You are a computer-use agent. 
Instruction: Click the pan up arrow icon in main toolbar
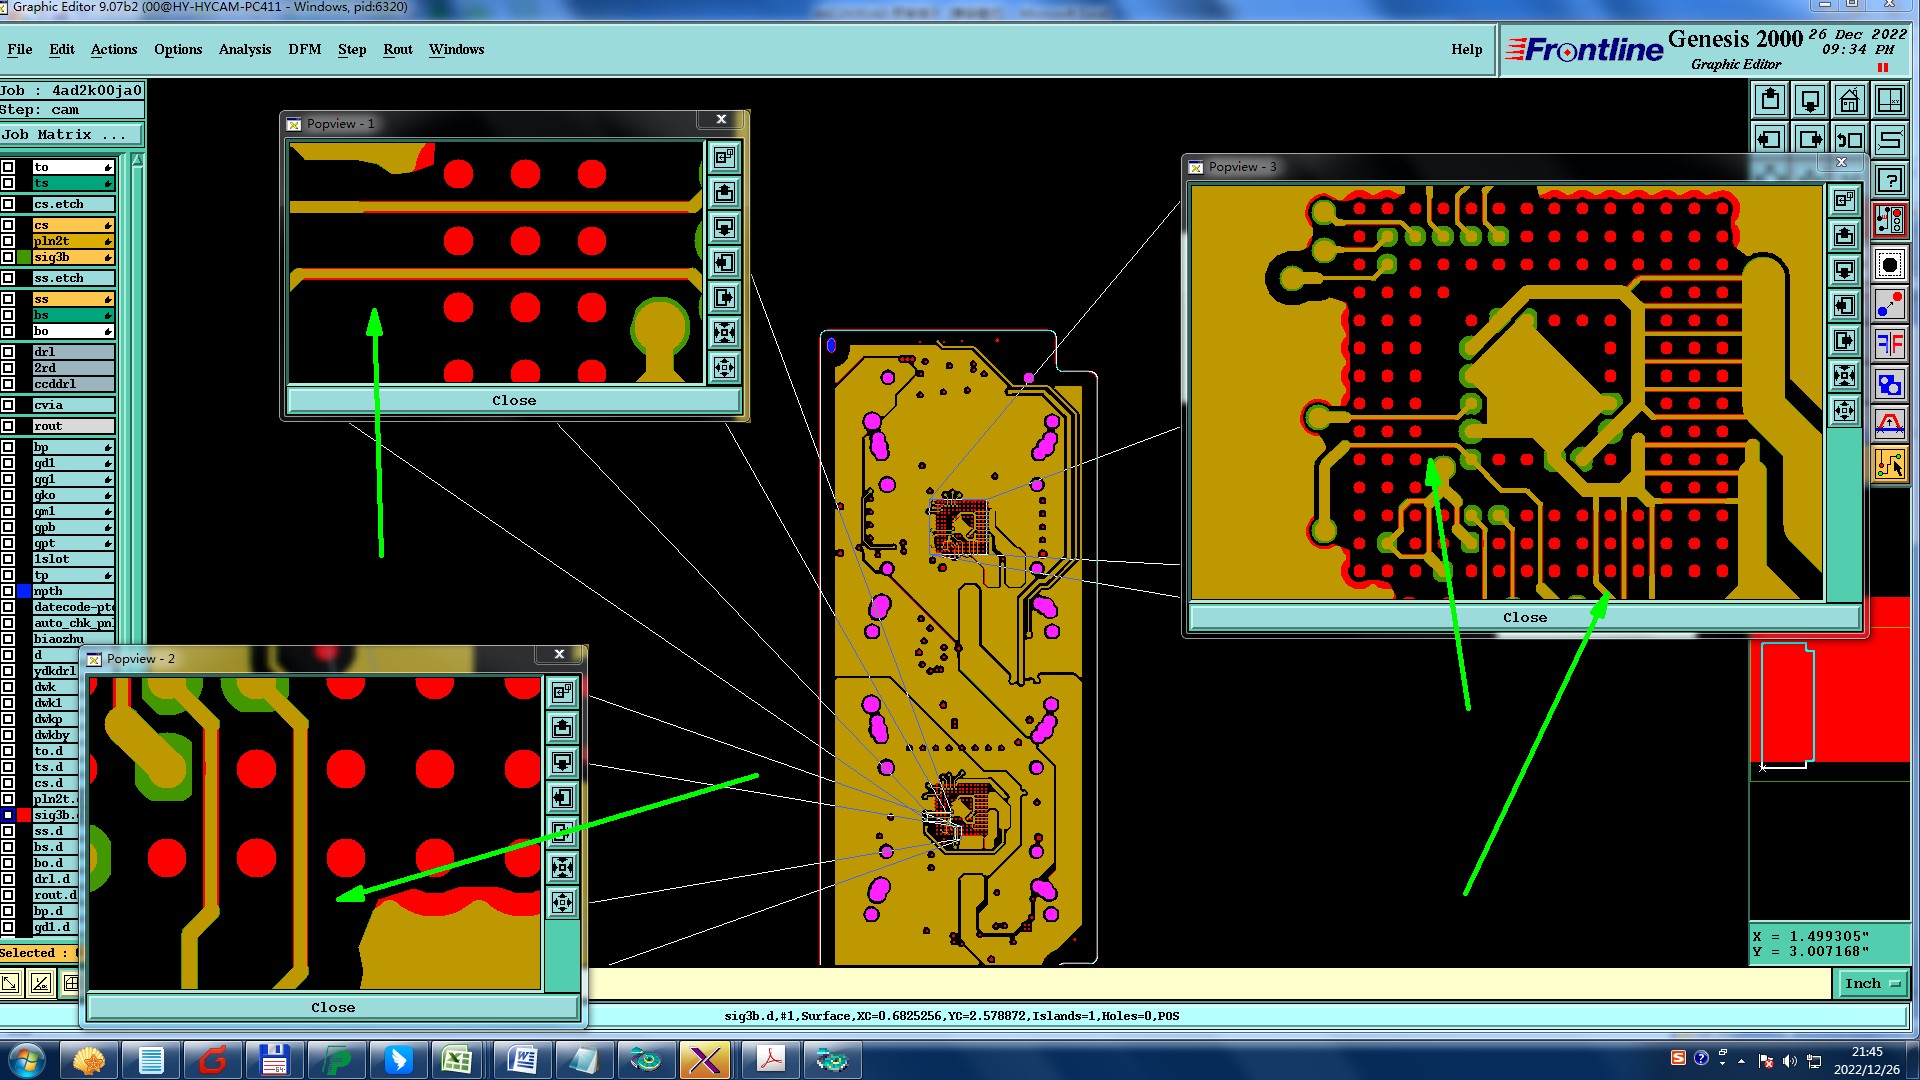1770,101
